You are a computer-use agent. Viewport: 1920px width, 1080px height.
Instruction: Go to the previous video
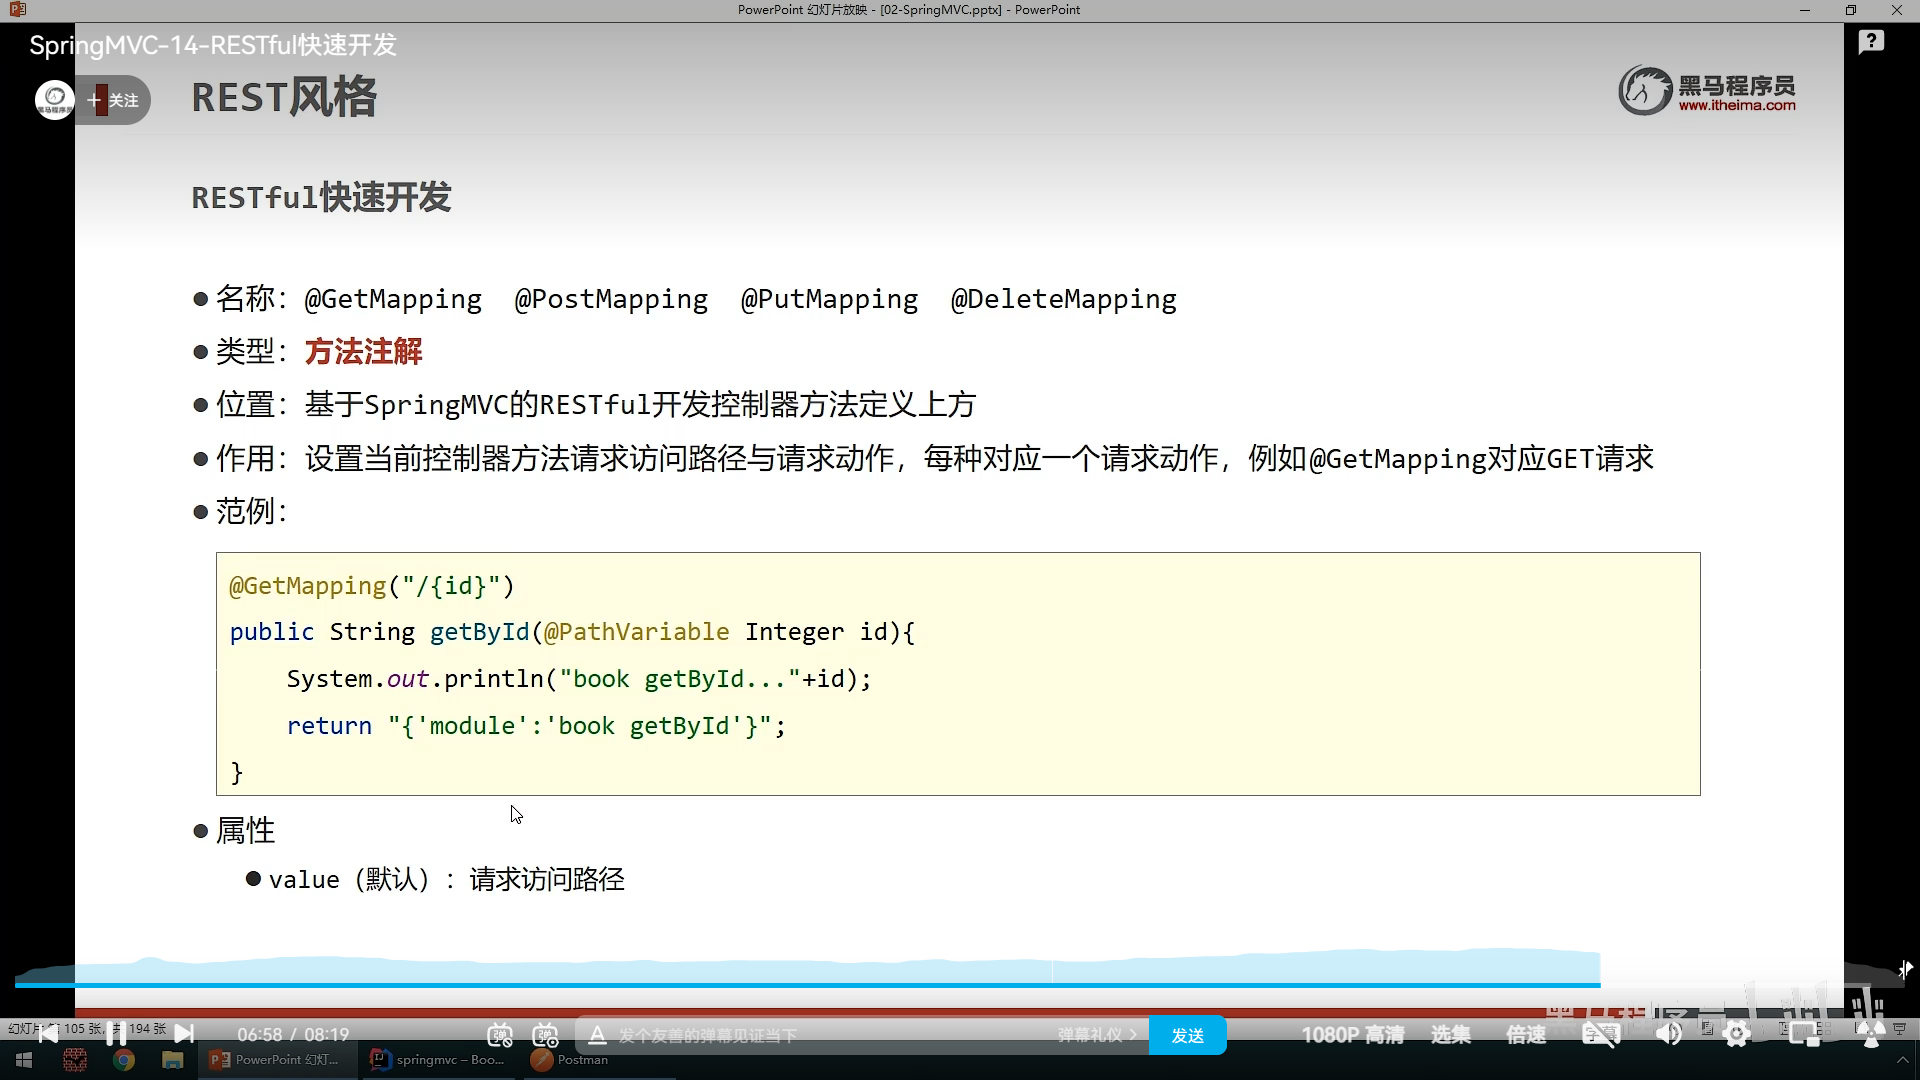click(x=48, y=1034)
